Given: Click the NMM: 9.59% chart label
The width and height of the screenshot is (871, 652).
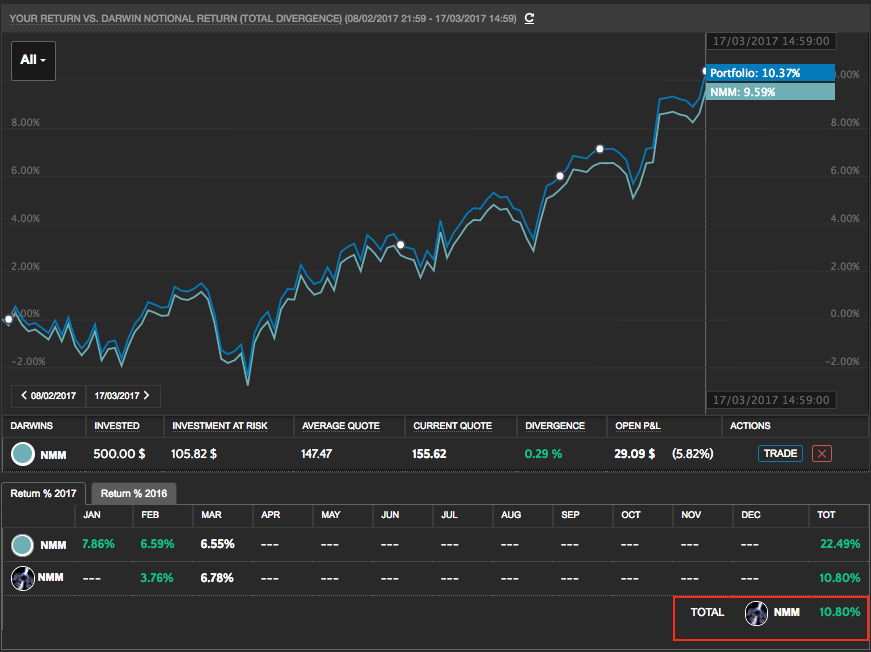Looking at the screenshot, I should click(770, 92).
